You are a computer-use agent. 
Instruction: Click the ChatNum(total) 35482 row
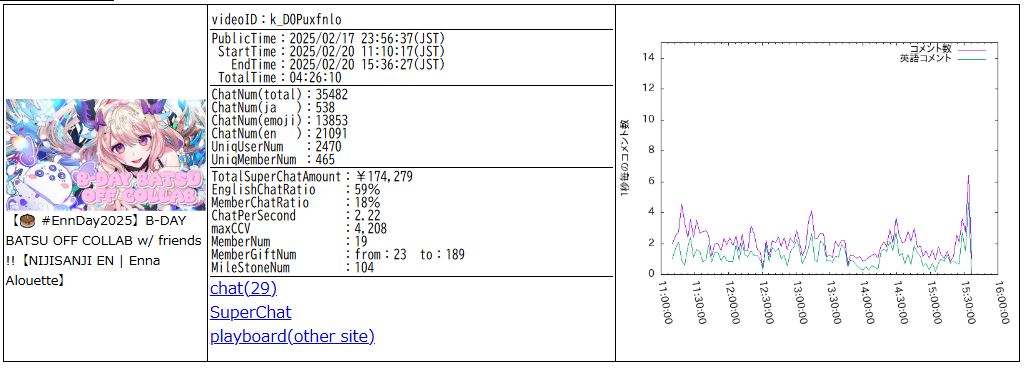coord(280,94)
